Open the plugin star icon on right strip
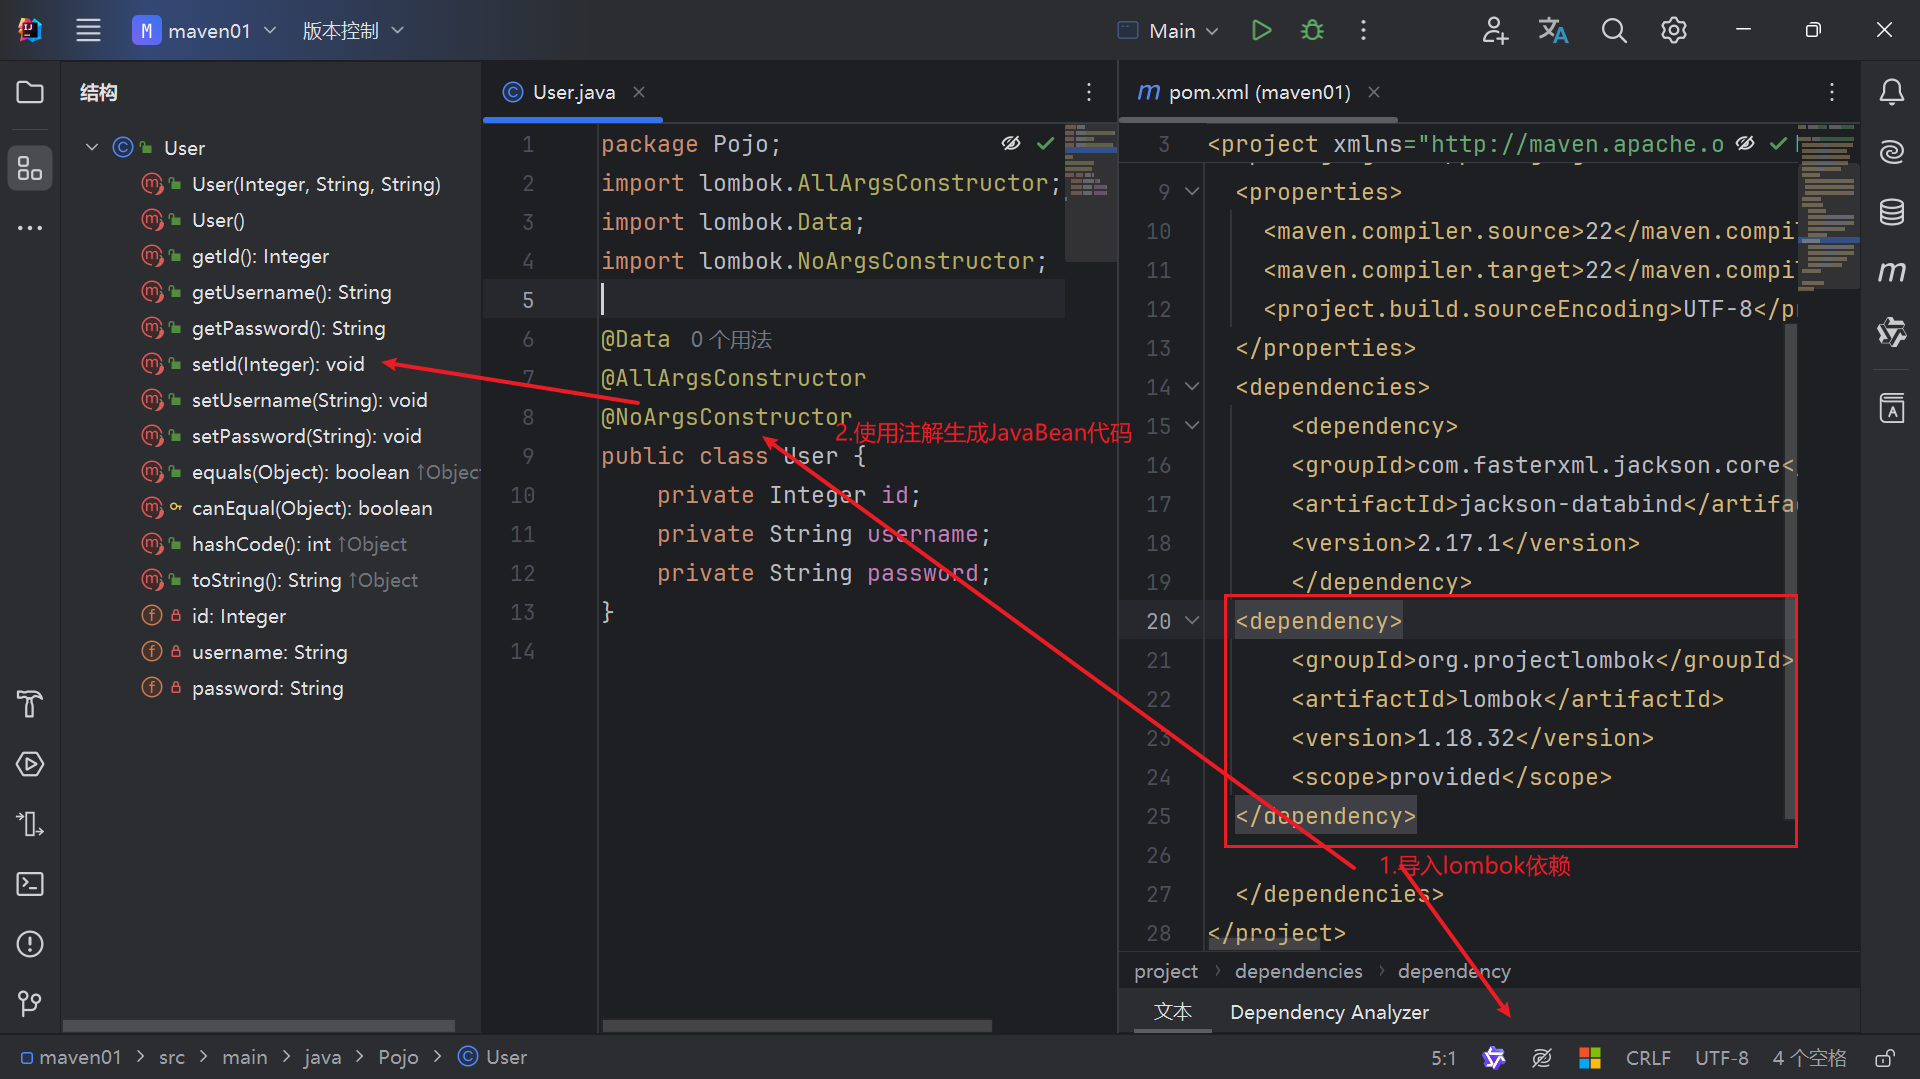Viewport: 1920px width, 1079px height. click(1891, 332)
